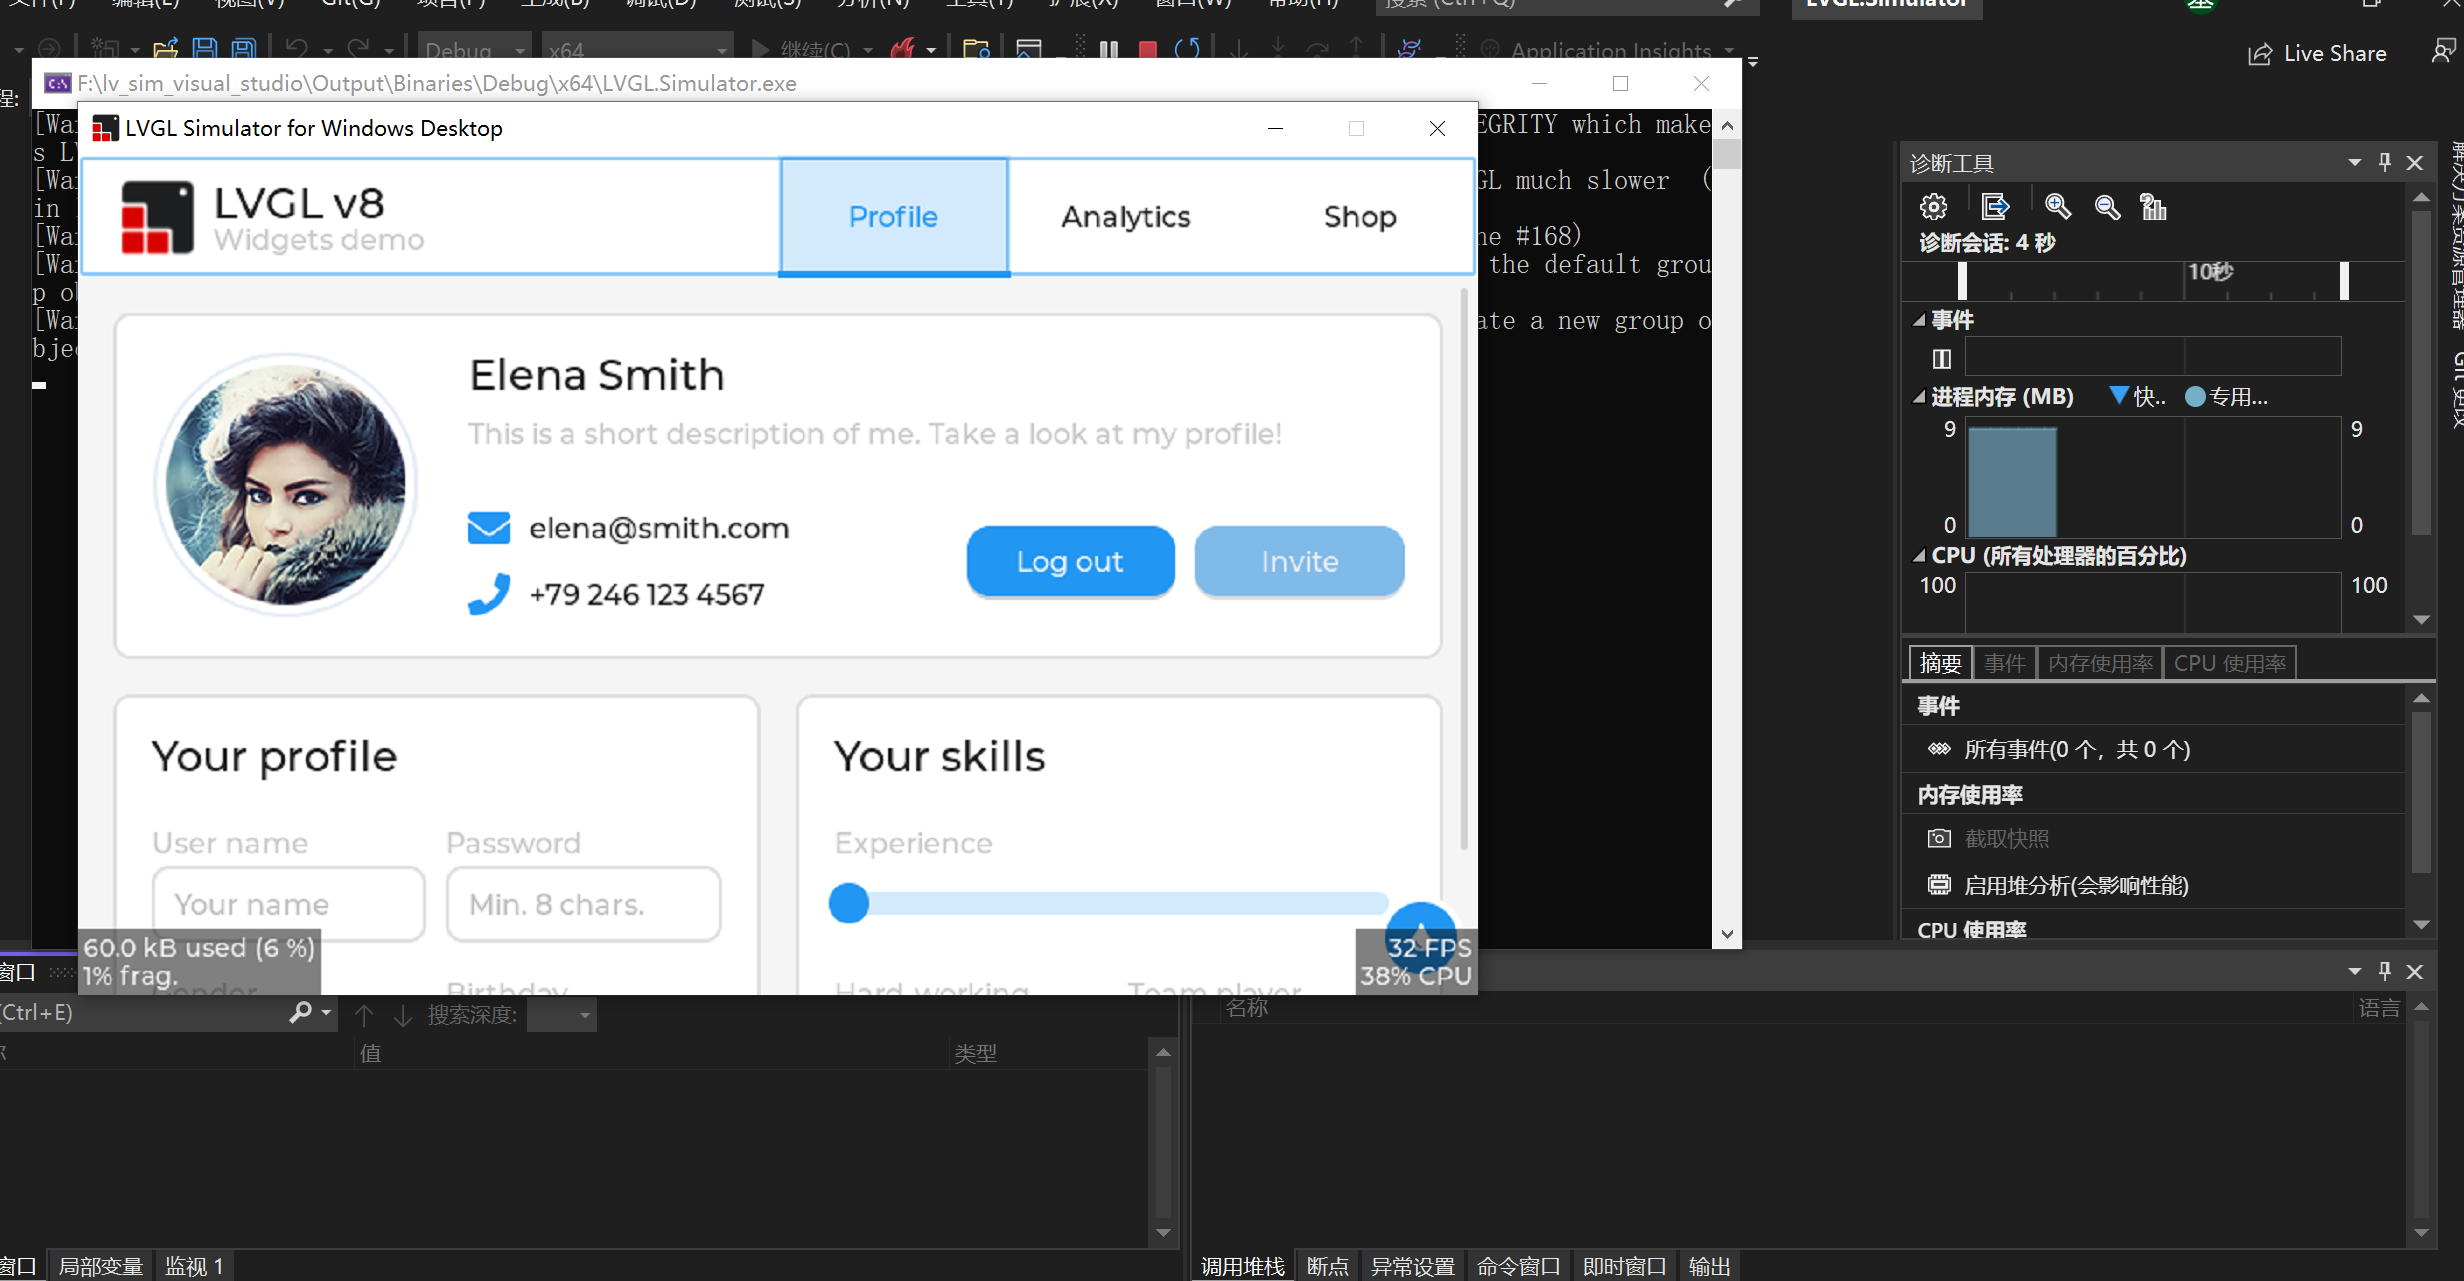The height and width of the screenshot is (1281, 2464).
Task: Toggle the events pause tracker icon
Action: [1941, 358]
